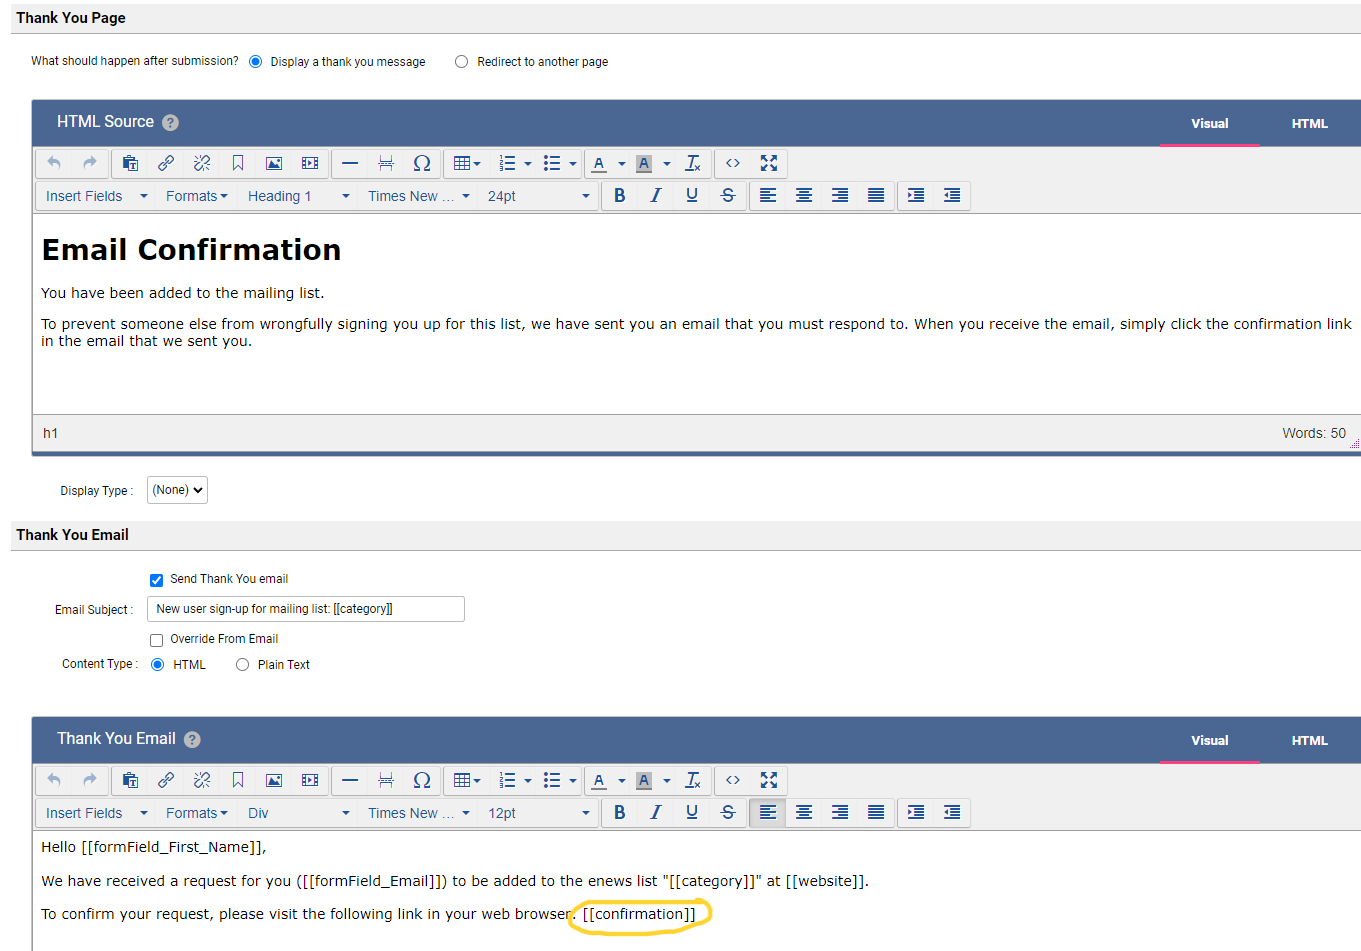
Task: Uncheck Send Thank You email checkbox
Action: [x=157, y=580]
